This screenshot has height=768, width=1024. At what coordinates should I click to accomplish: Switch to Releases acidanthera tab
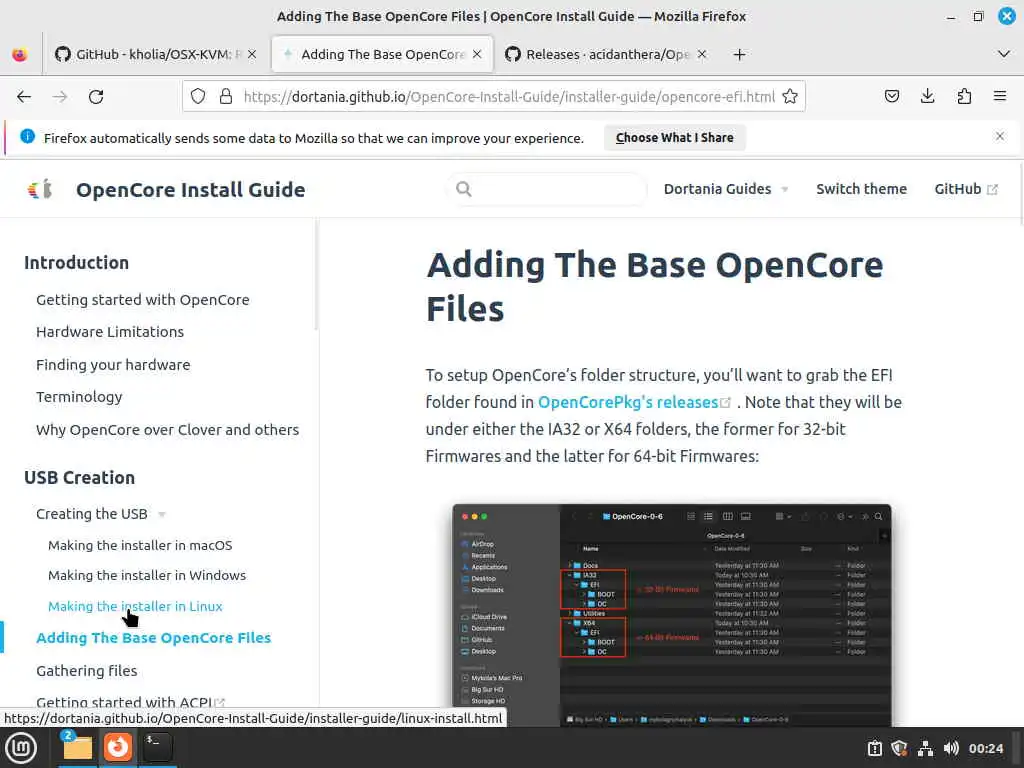tap(607, 54)
